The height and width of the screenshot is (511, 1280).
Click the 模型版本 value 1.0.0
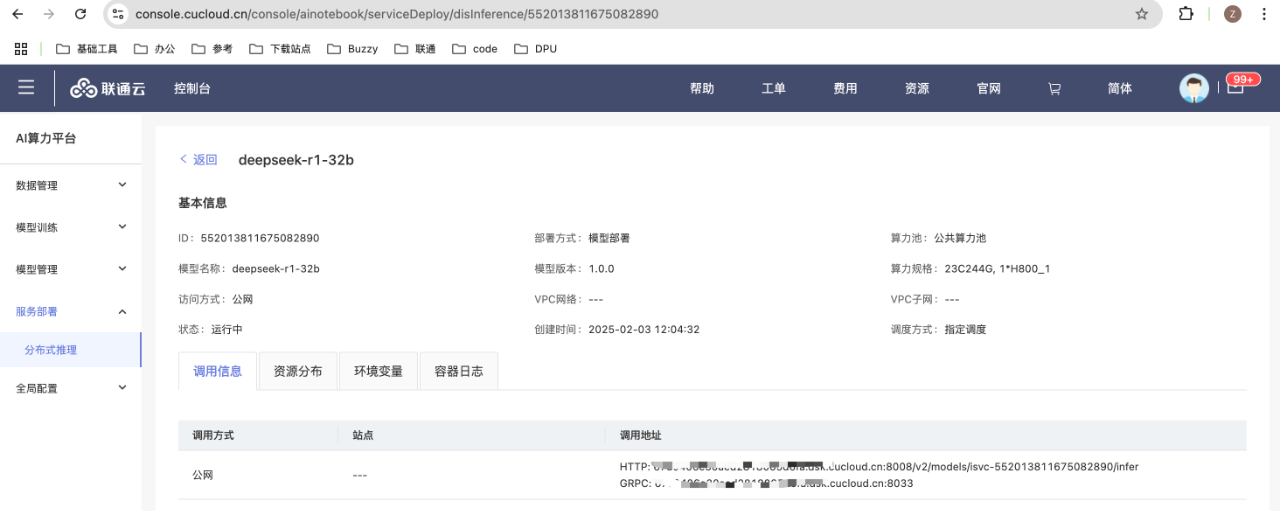pyautogui.click(x=601, y=269)
